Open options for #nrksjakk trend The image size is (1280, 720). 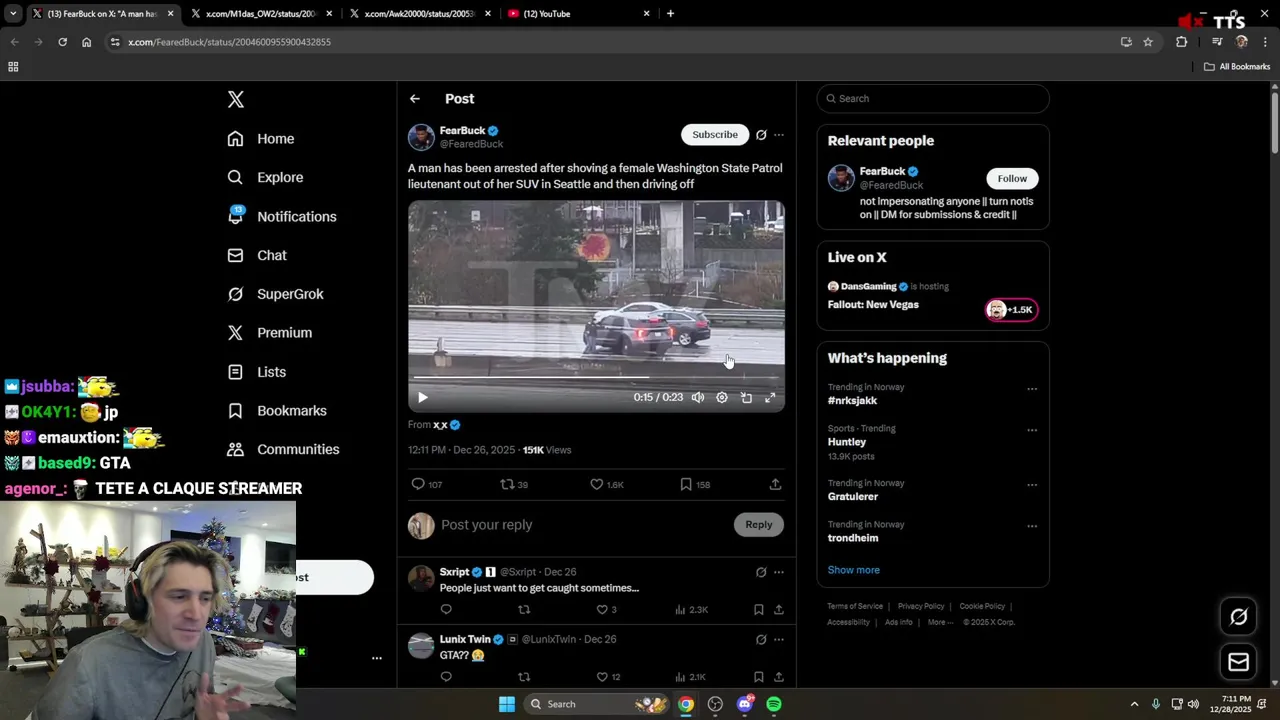1032,389
